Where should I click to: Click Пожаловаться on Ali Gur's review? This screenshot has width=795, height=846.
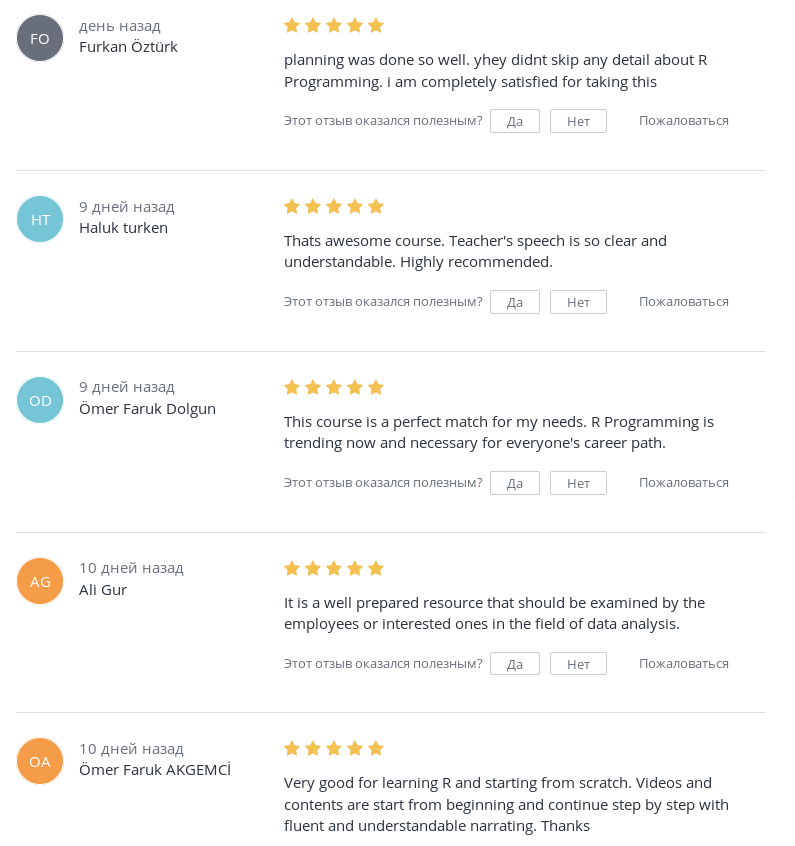[683, 663]
